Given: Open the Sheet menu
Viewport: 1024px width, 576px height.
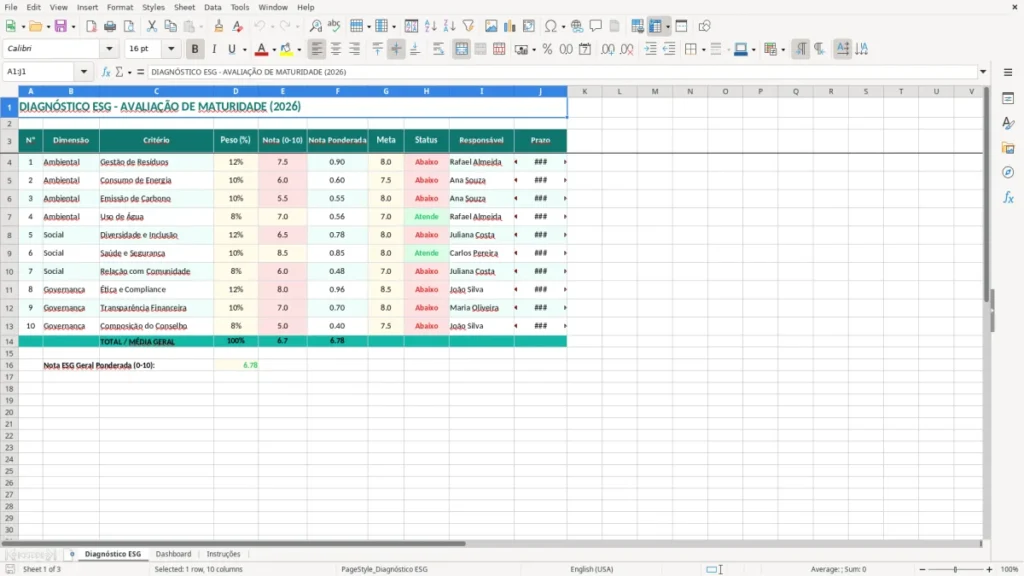Looking at the screenshot, I should pos(184,7).
